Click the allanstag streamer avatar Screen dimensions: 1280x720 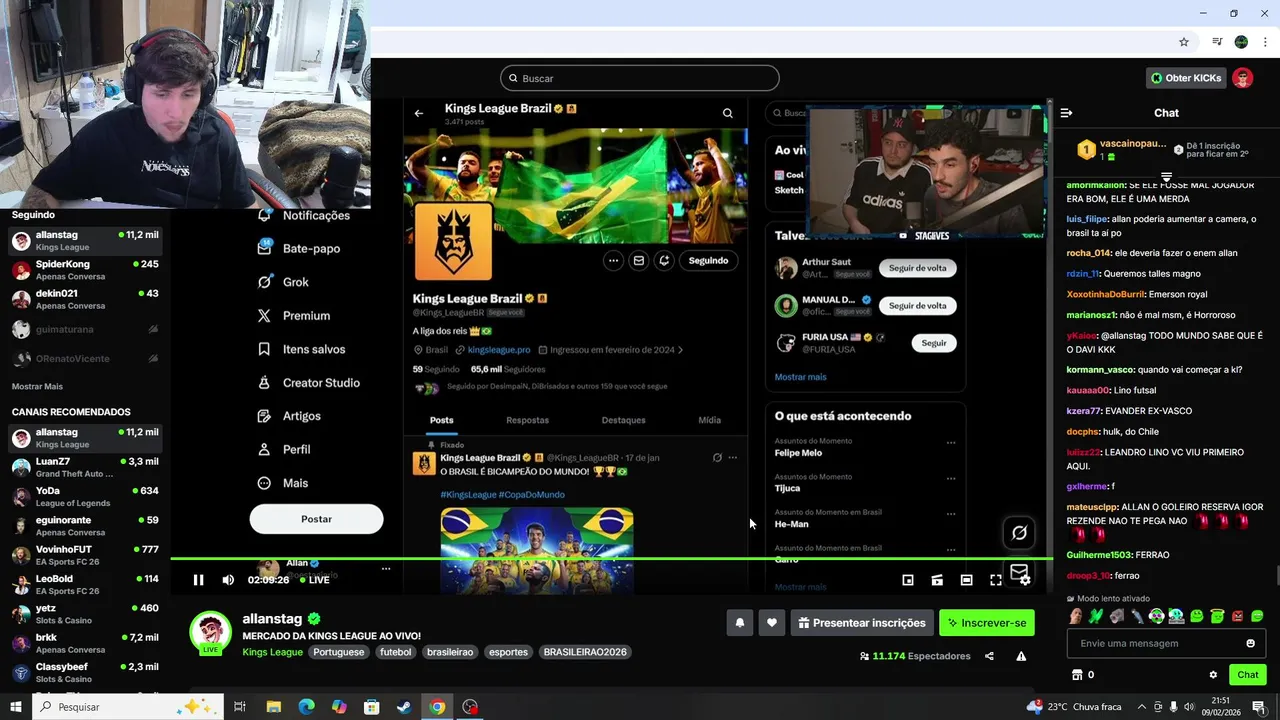[210, 632]
